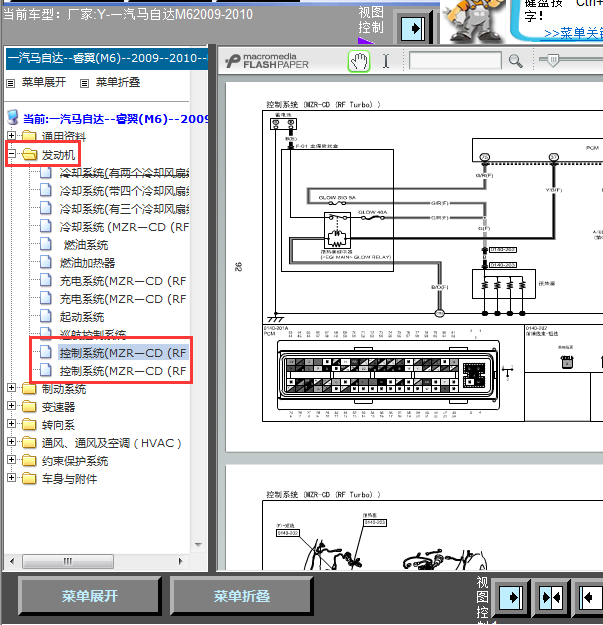Click the tree scrollbar right arrow
603x625 pixels.
click(181, 561)
